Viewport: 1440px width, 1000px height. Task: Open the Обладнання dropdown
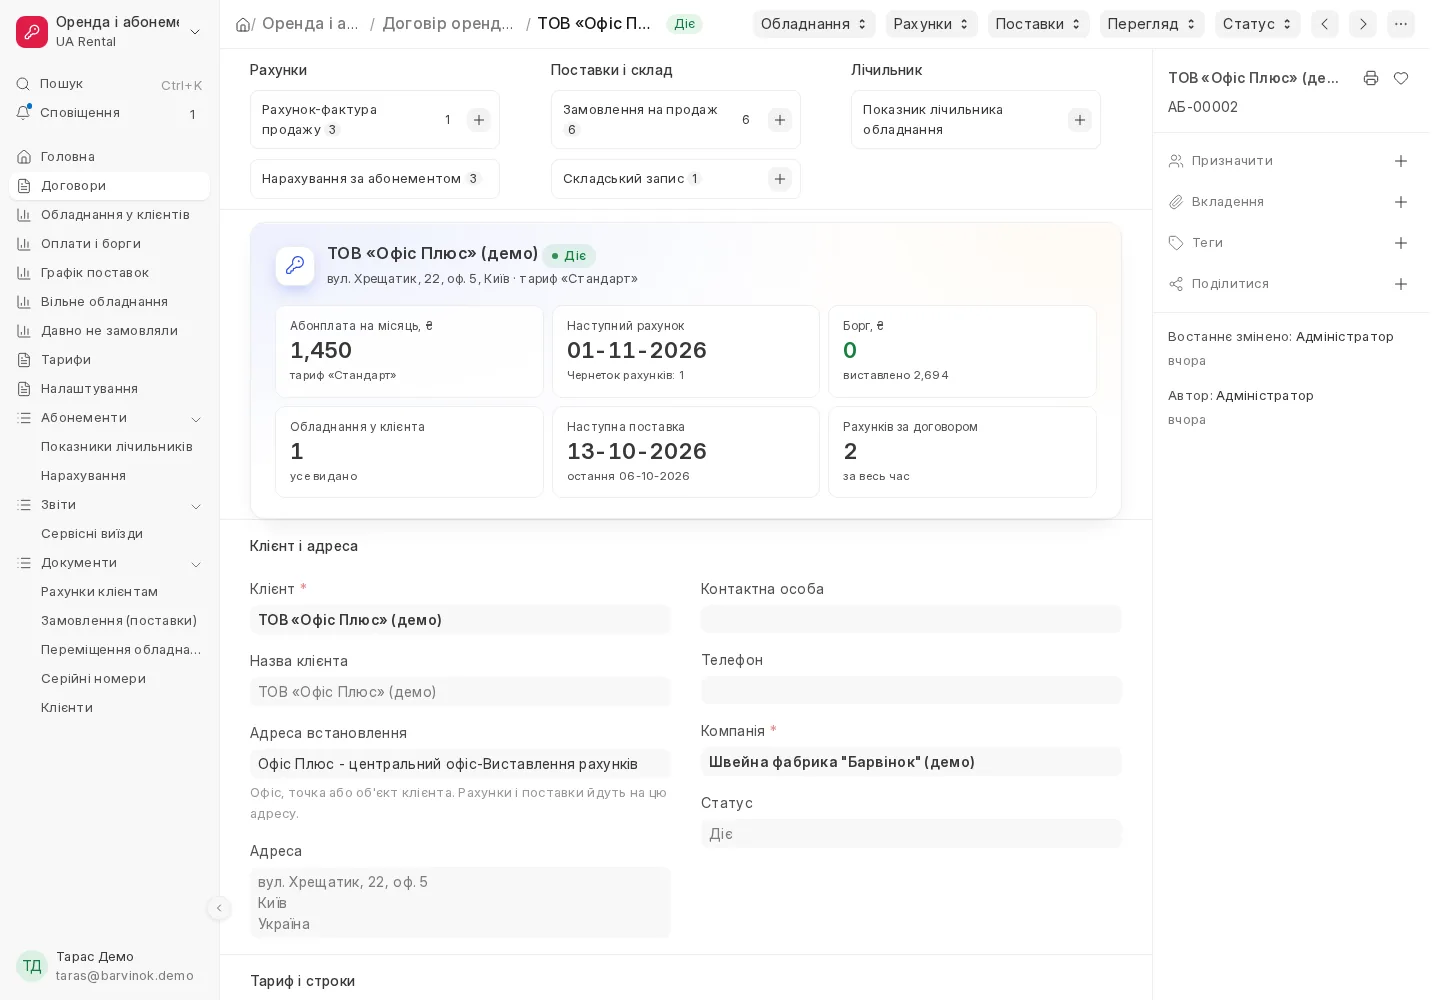(x=814, y=24)
